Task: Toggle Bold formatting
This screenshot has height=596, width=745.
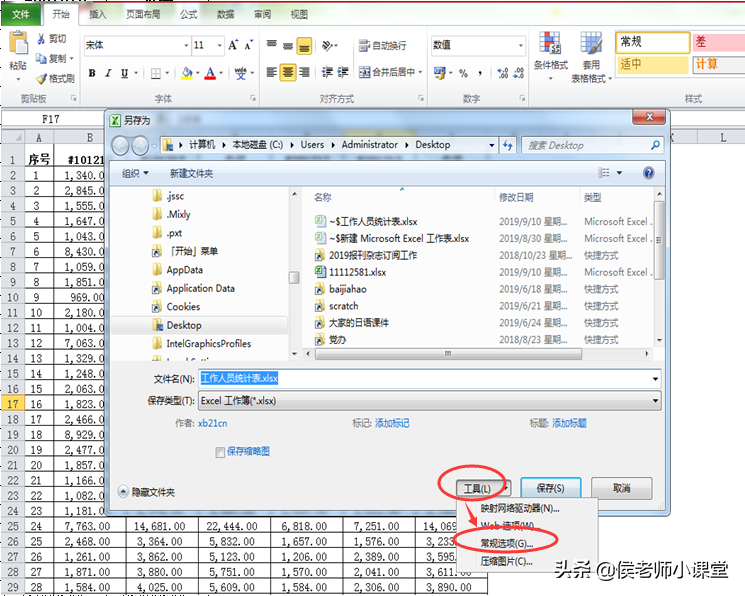Action: (x=92, y=73)
